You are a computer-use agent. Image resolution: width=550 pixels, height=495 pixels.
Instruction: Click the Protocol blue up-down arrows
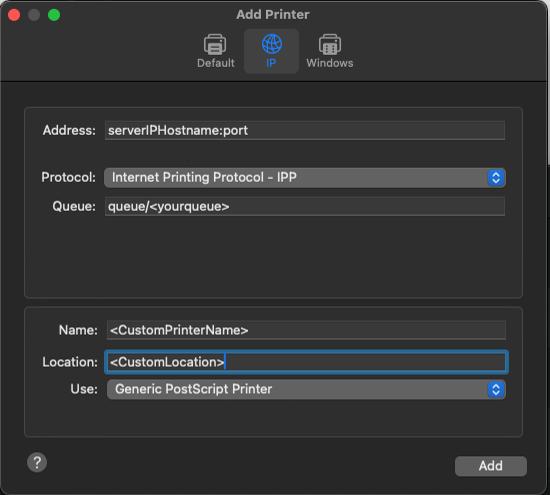tap(496, 178)
